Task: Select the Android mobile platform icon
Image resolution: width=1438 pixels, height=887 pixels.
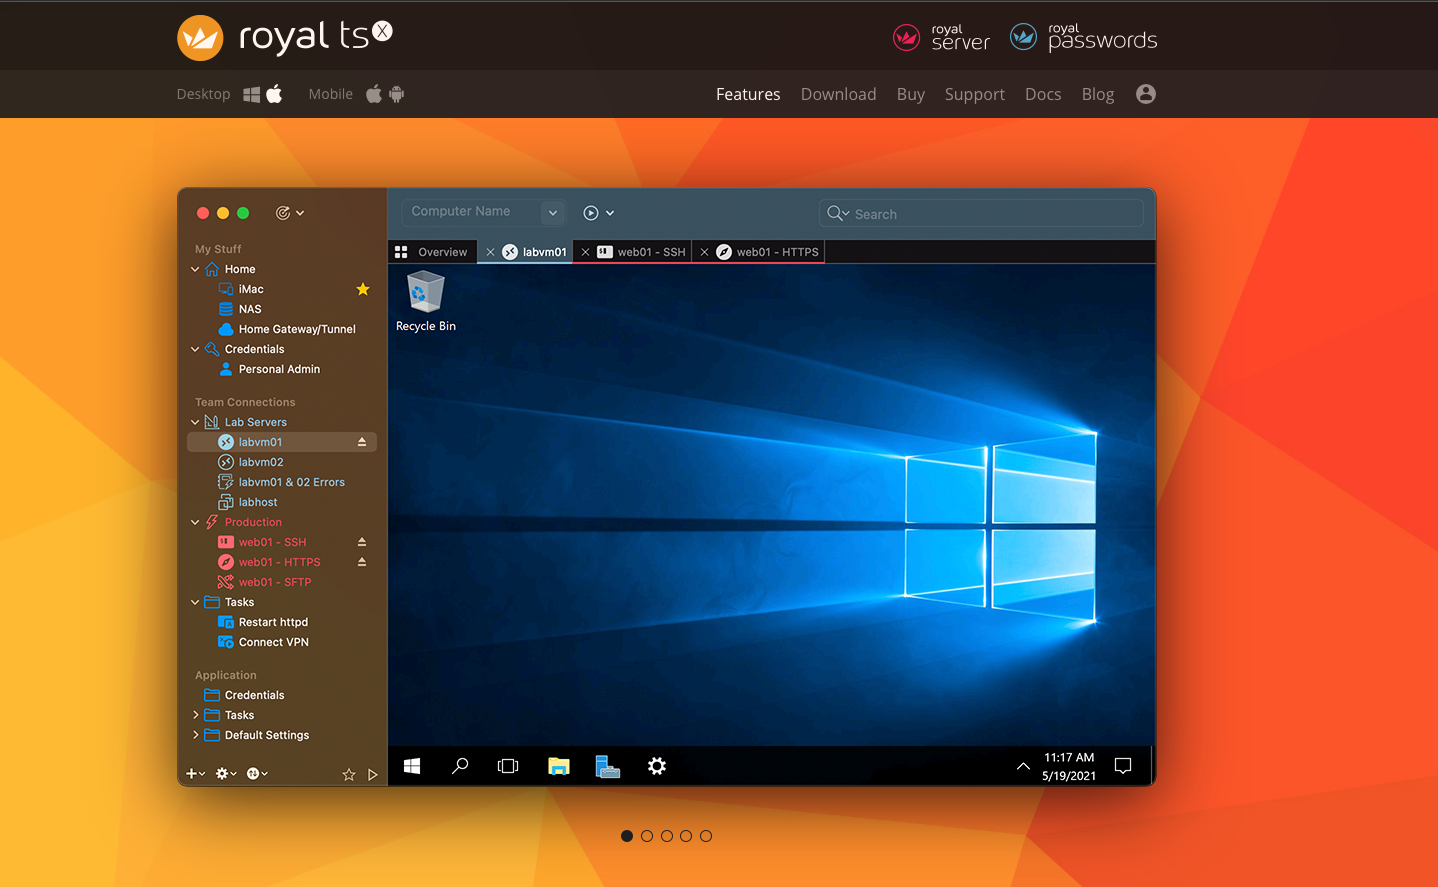Action: tap(396, 94)
